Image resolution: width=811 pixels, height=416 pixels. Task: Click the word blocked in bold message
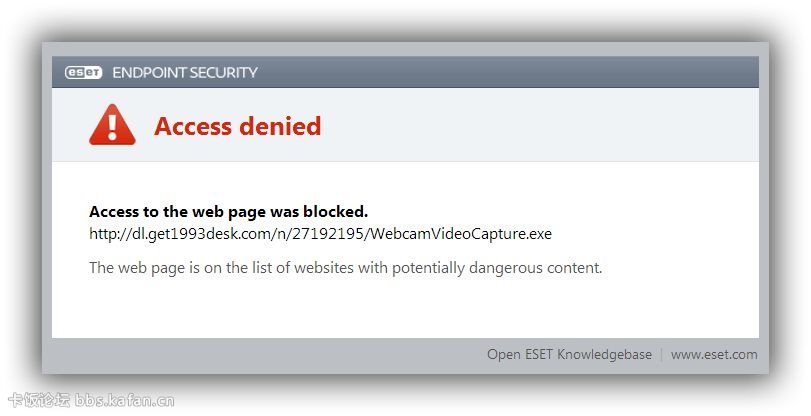click(x=336, y=212)
